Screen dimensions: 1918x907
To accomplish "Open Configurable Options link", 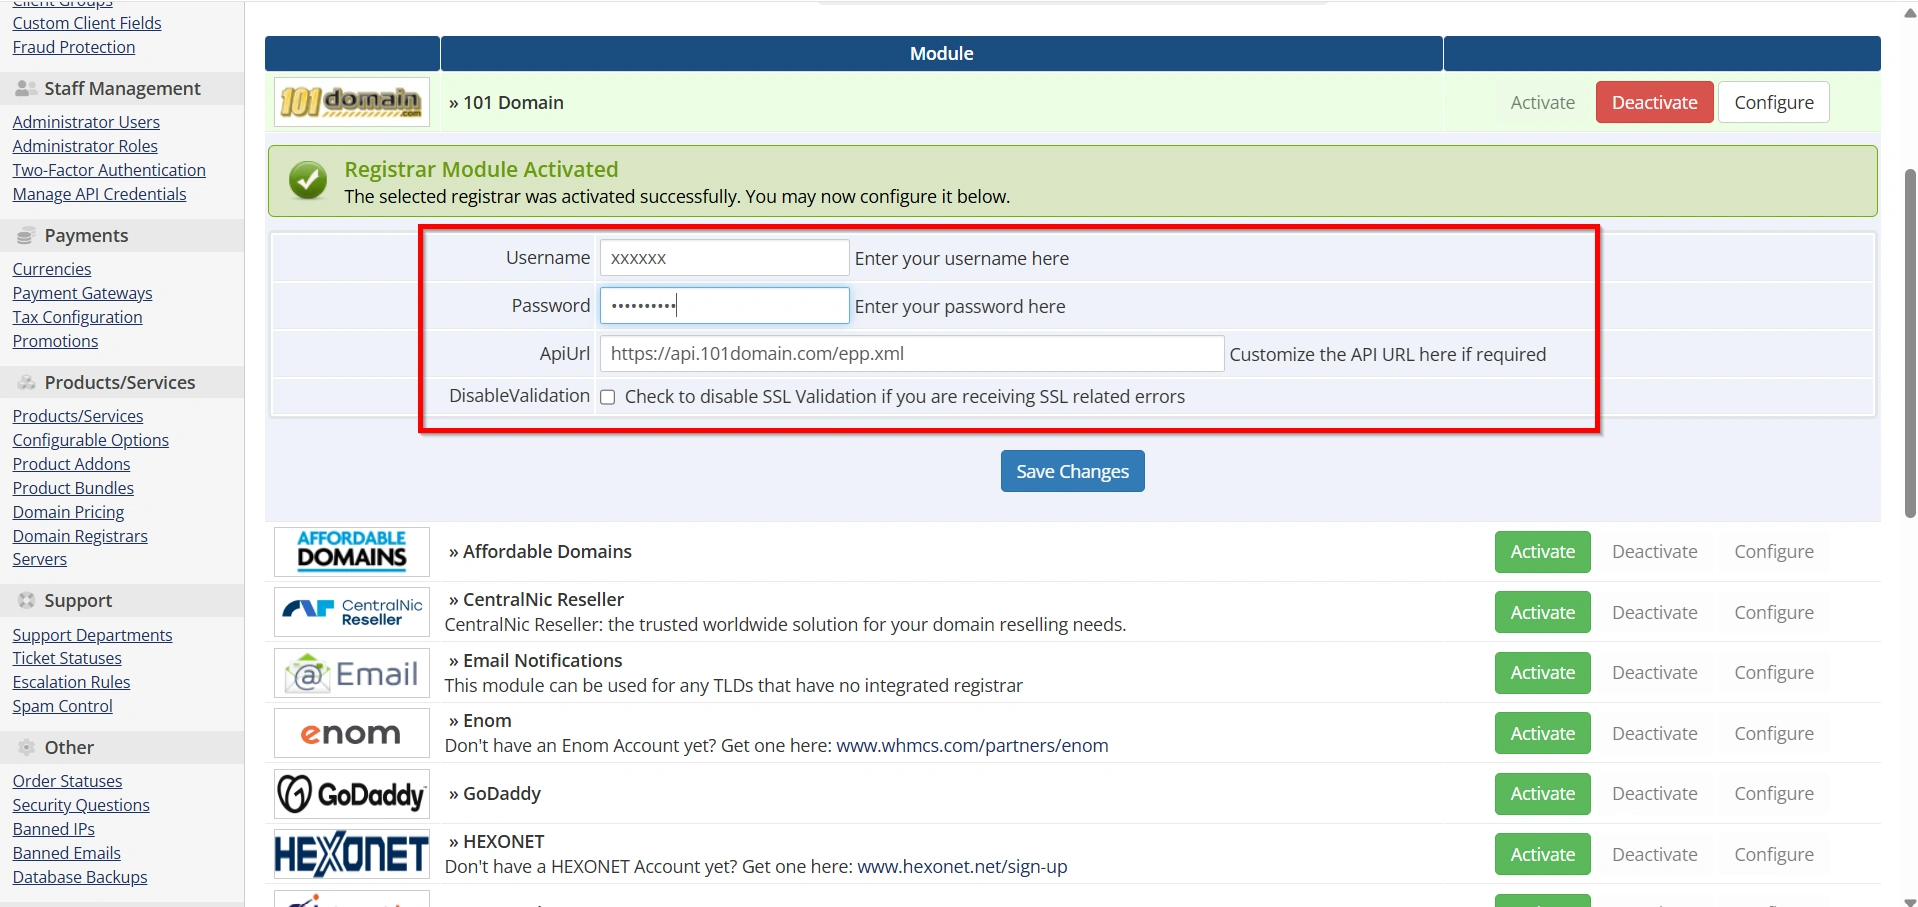I will tap(91, 440).
